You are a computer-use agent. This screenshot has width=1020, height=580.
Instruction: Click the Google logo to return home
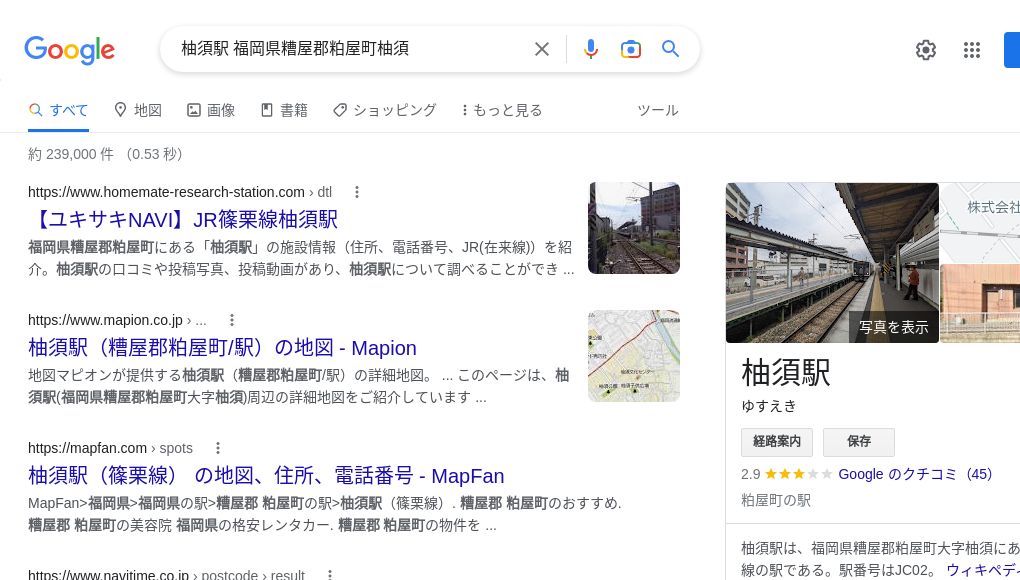(x=69, y=51)
